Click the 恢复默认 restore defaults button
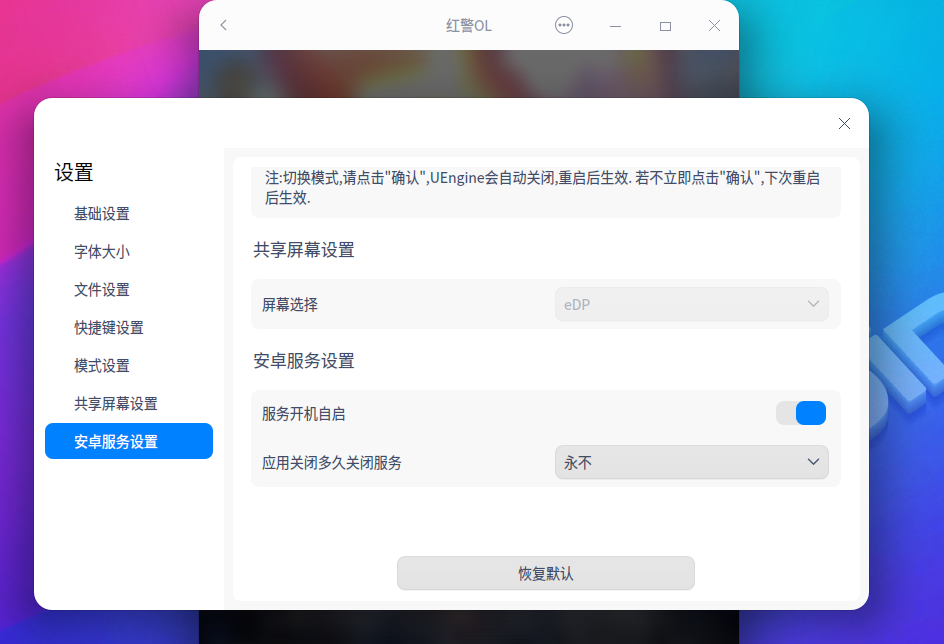 coord(545,573)
